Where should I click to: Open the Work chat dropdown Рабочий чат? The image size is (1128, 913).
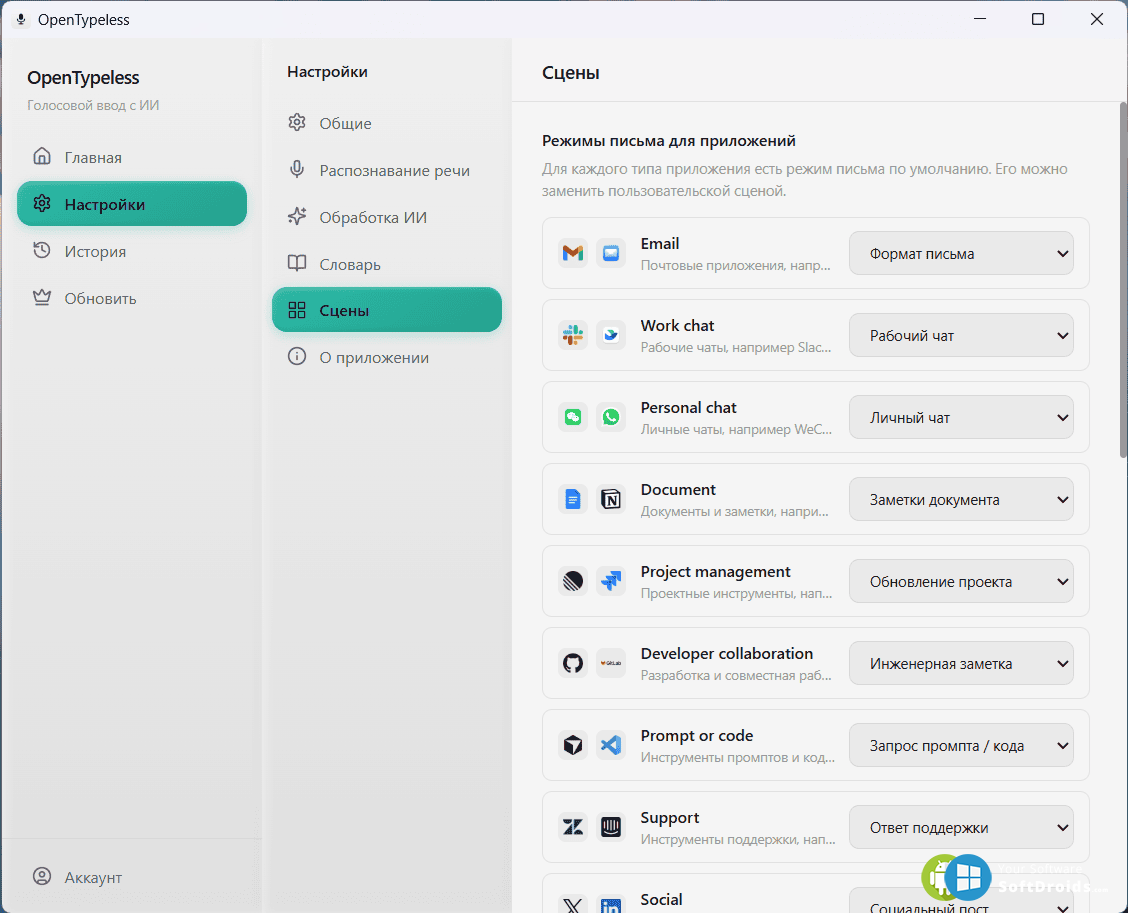coord(961,335)
